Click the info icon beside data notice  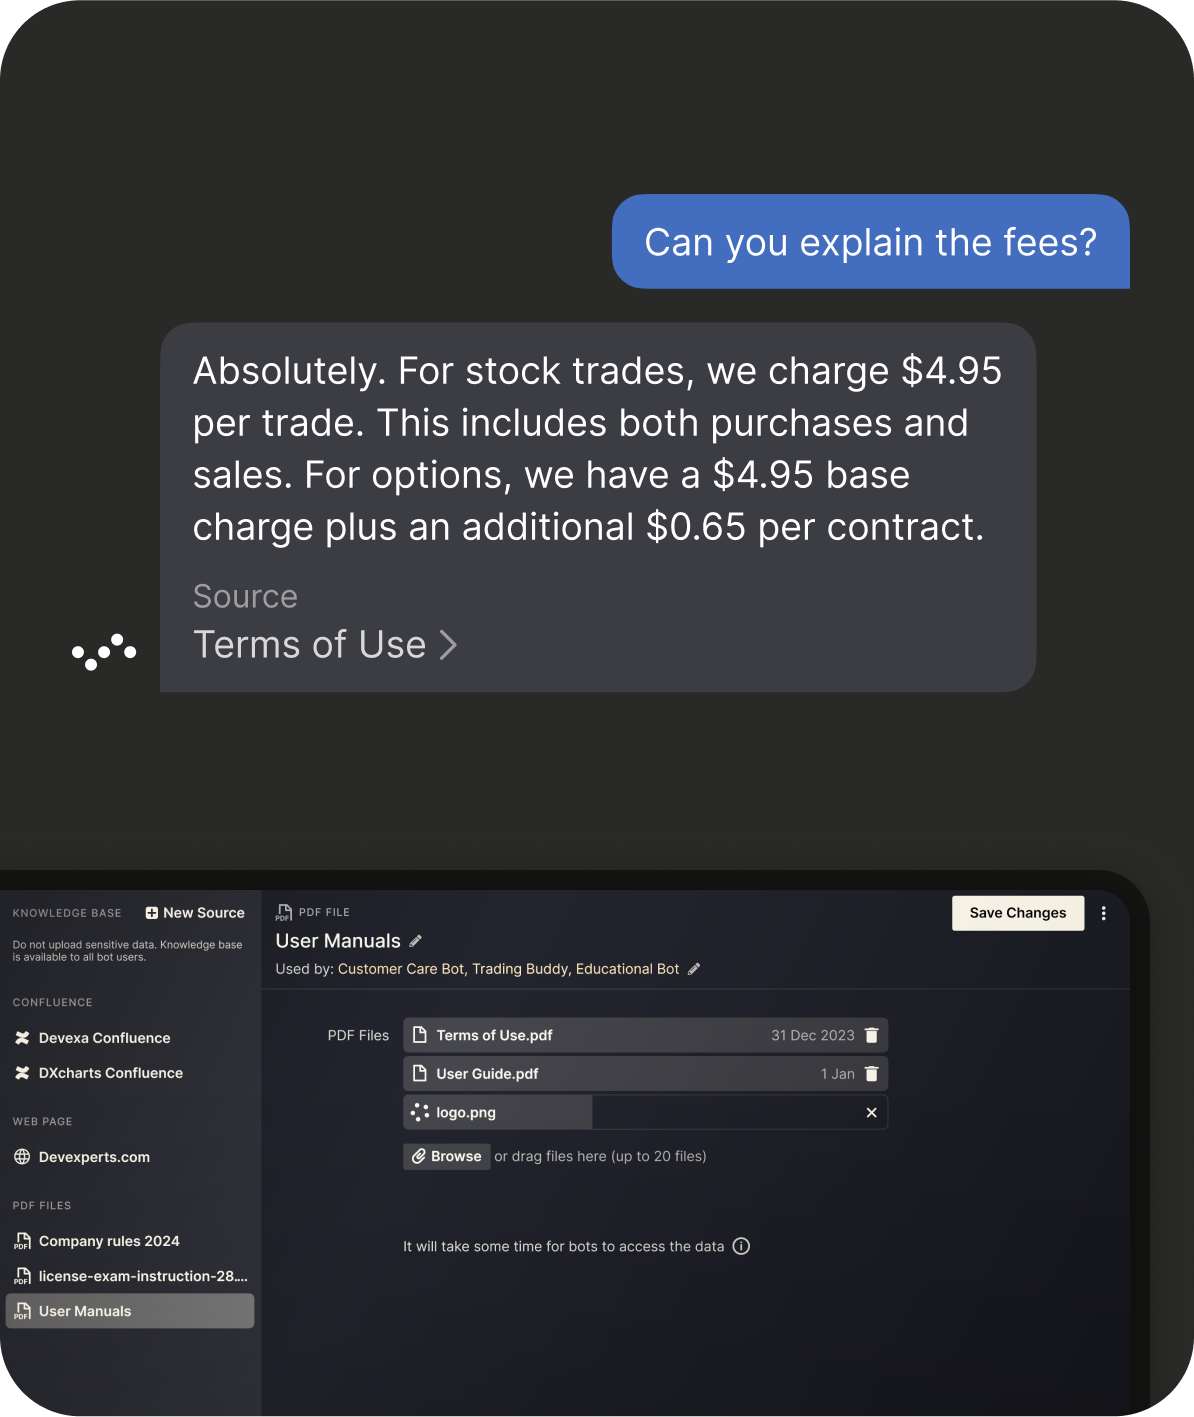click(741, 1246)
